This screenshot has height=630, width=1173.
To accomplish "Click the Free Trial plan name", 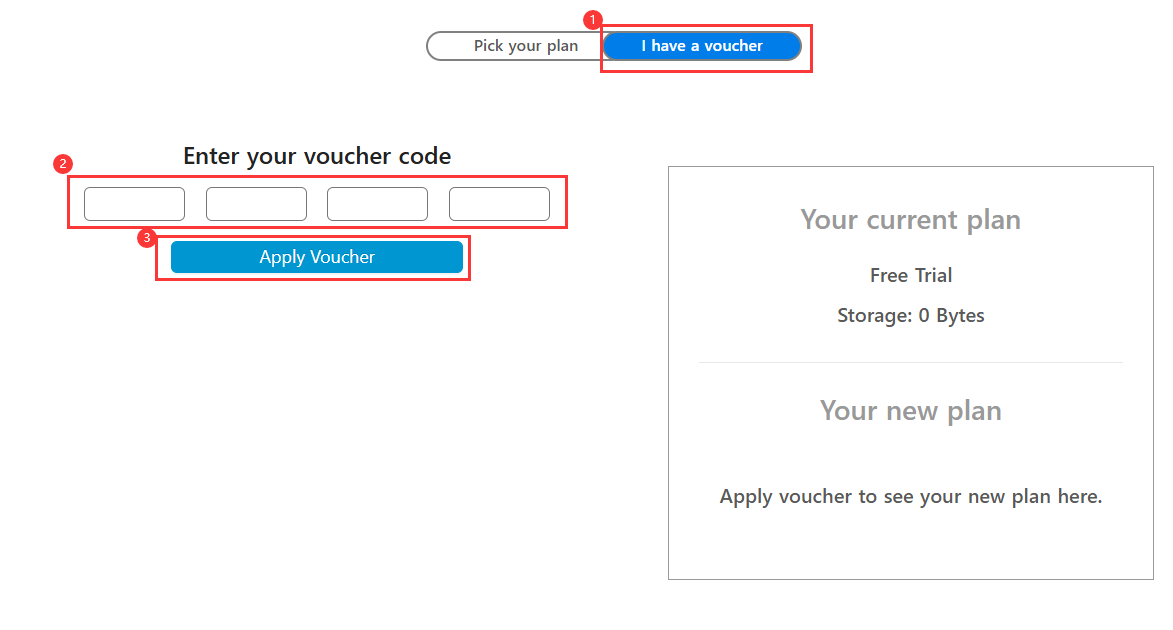I will [910, 275].
